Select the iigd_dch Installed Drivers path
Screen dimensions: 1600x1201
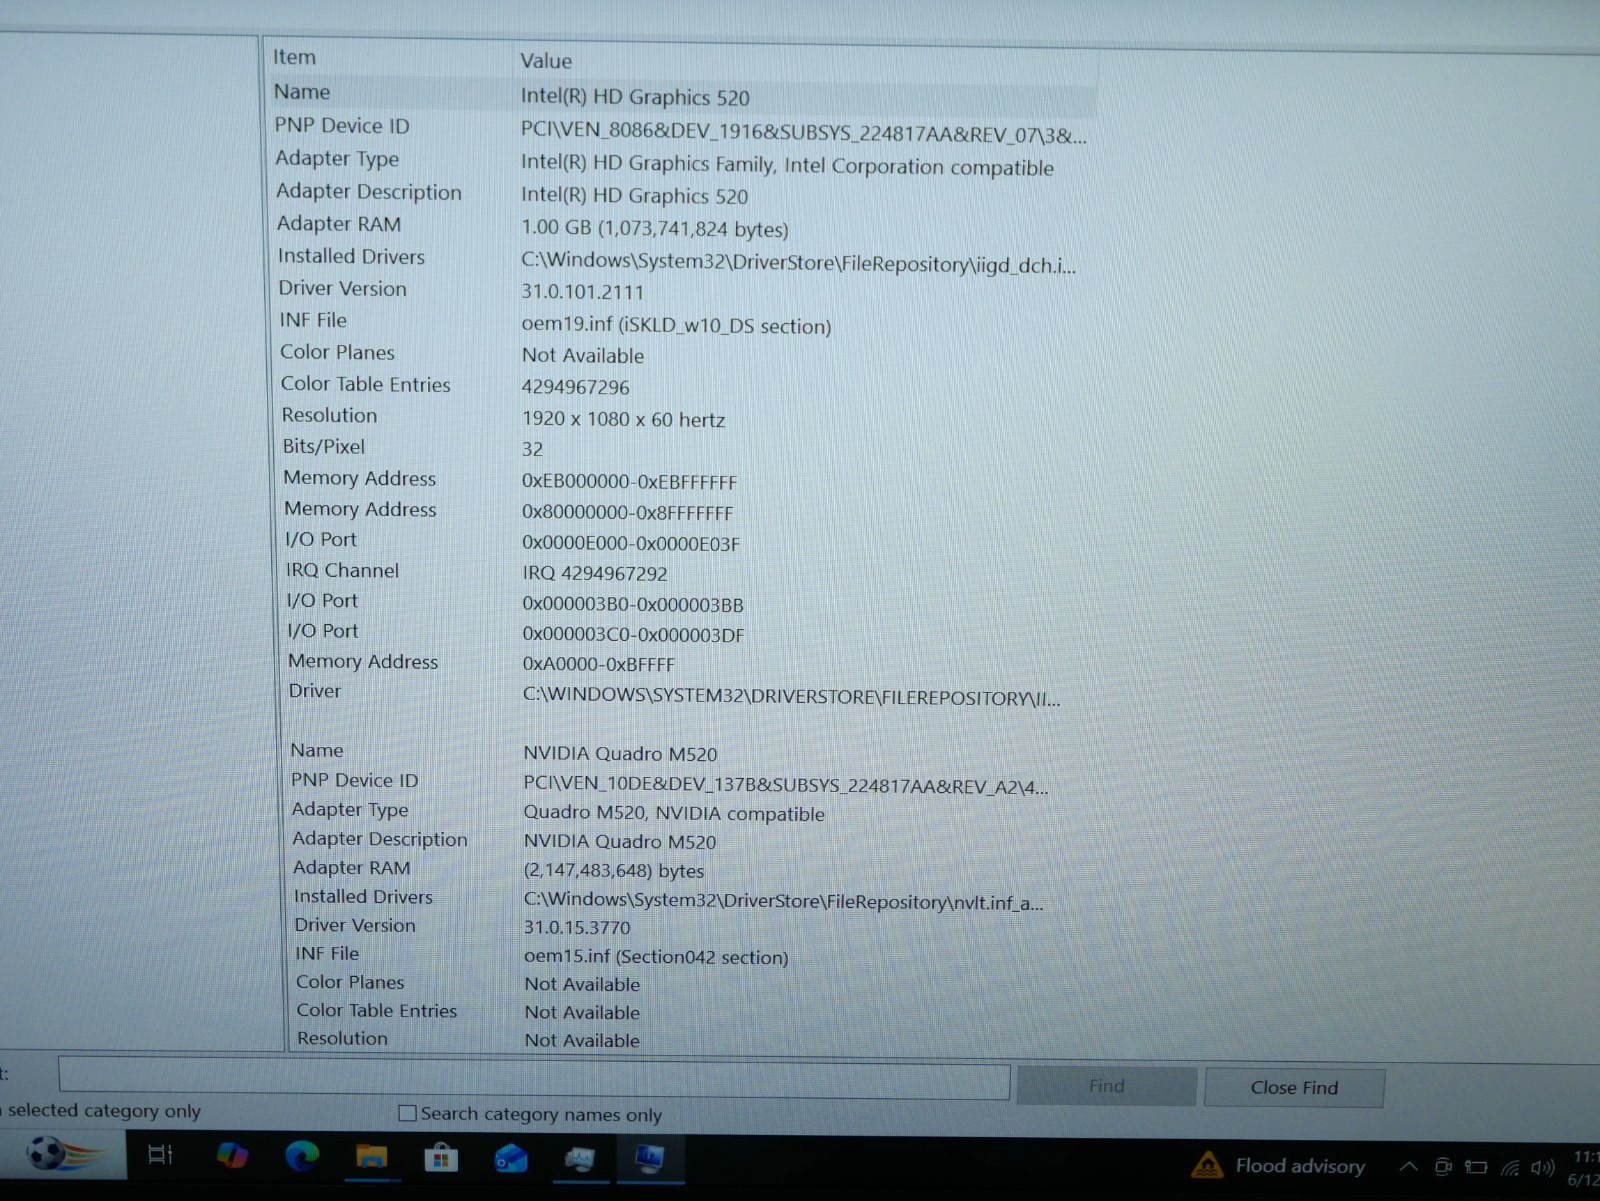(x=798, y=263)
